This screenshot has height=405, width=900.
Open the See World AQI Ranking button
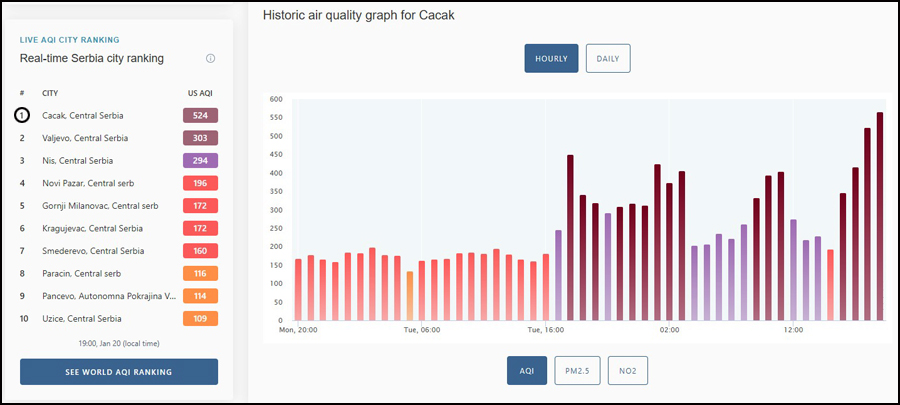tap(119, 372)
